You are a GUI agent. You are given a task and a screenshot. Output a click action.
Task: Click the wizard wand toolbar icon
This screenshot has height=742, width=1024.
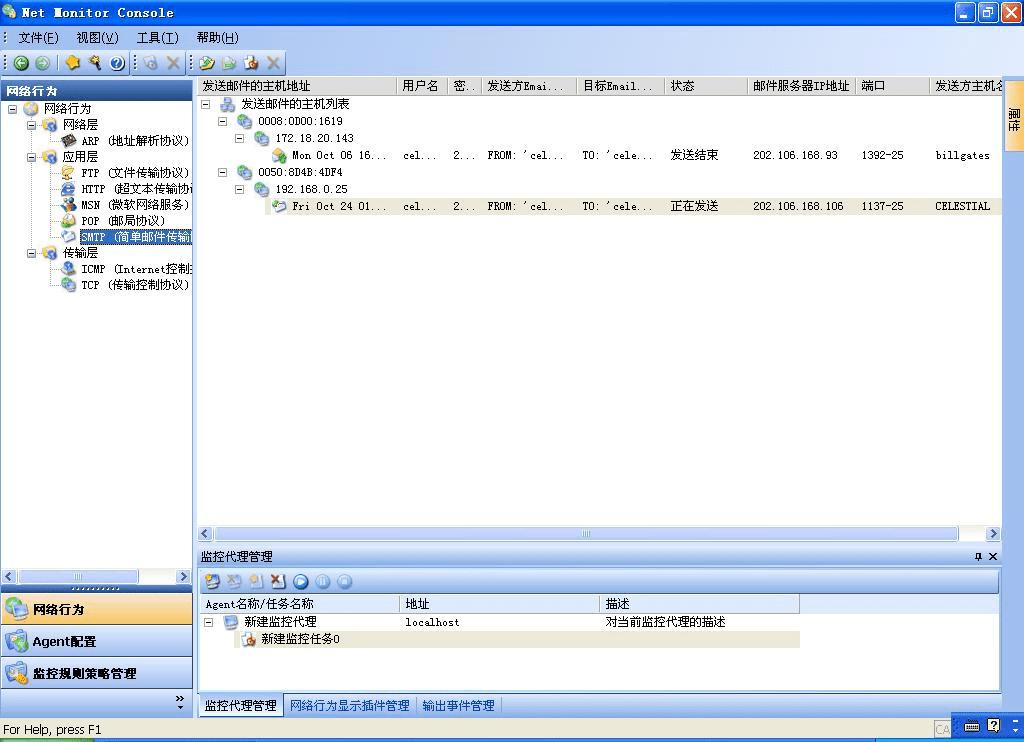pyautogui.click(x=95, y=63)
